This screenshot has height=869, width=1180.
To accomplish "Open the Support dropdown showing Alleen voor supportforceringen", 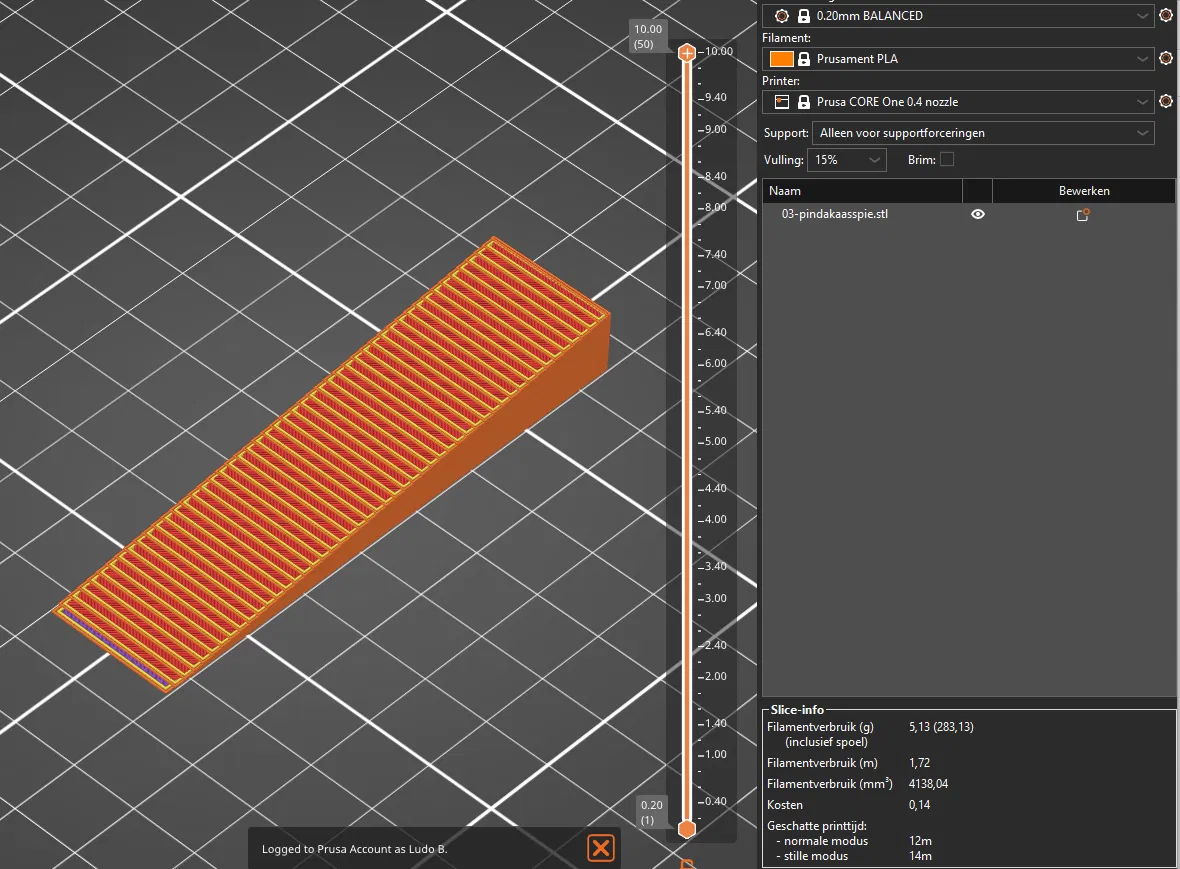I will [983, 133].
